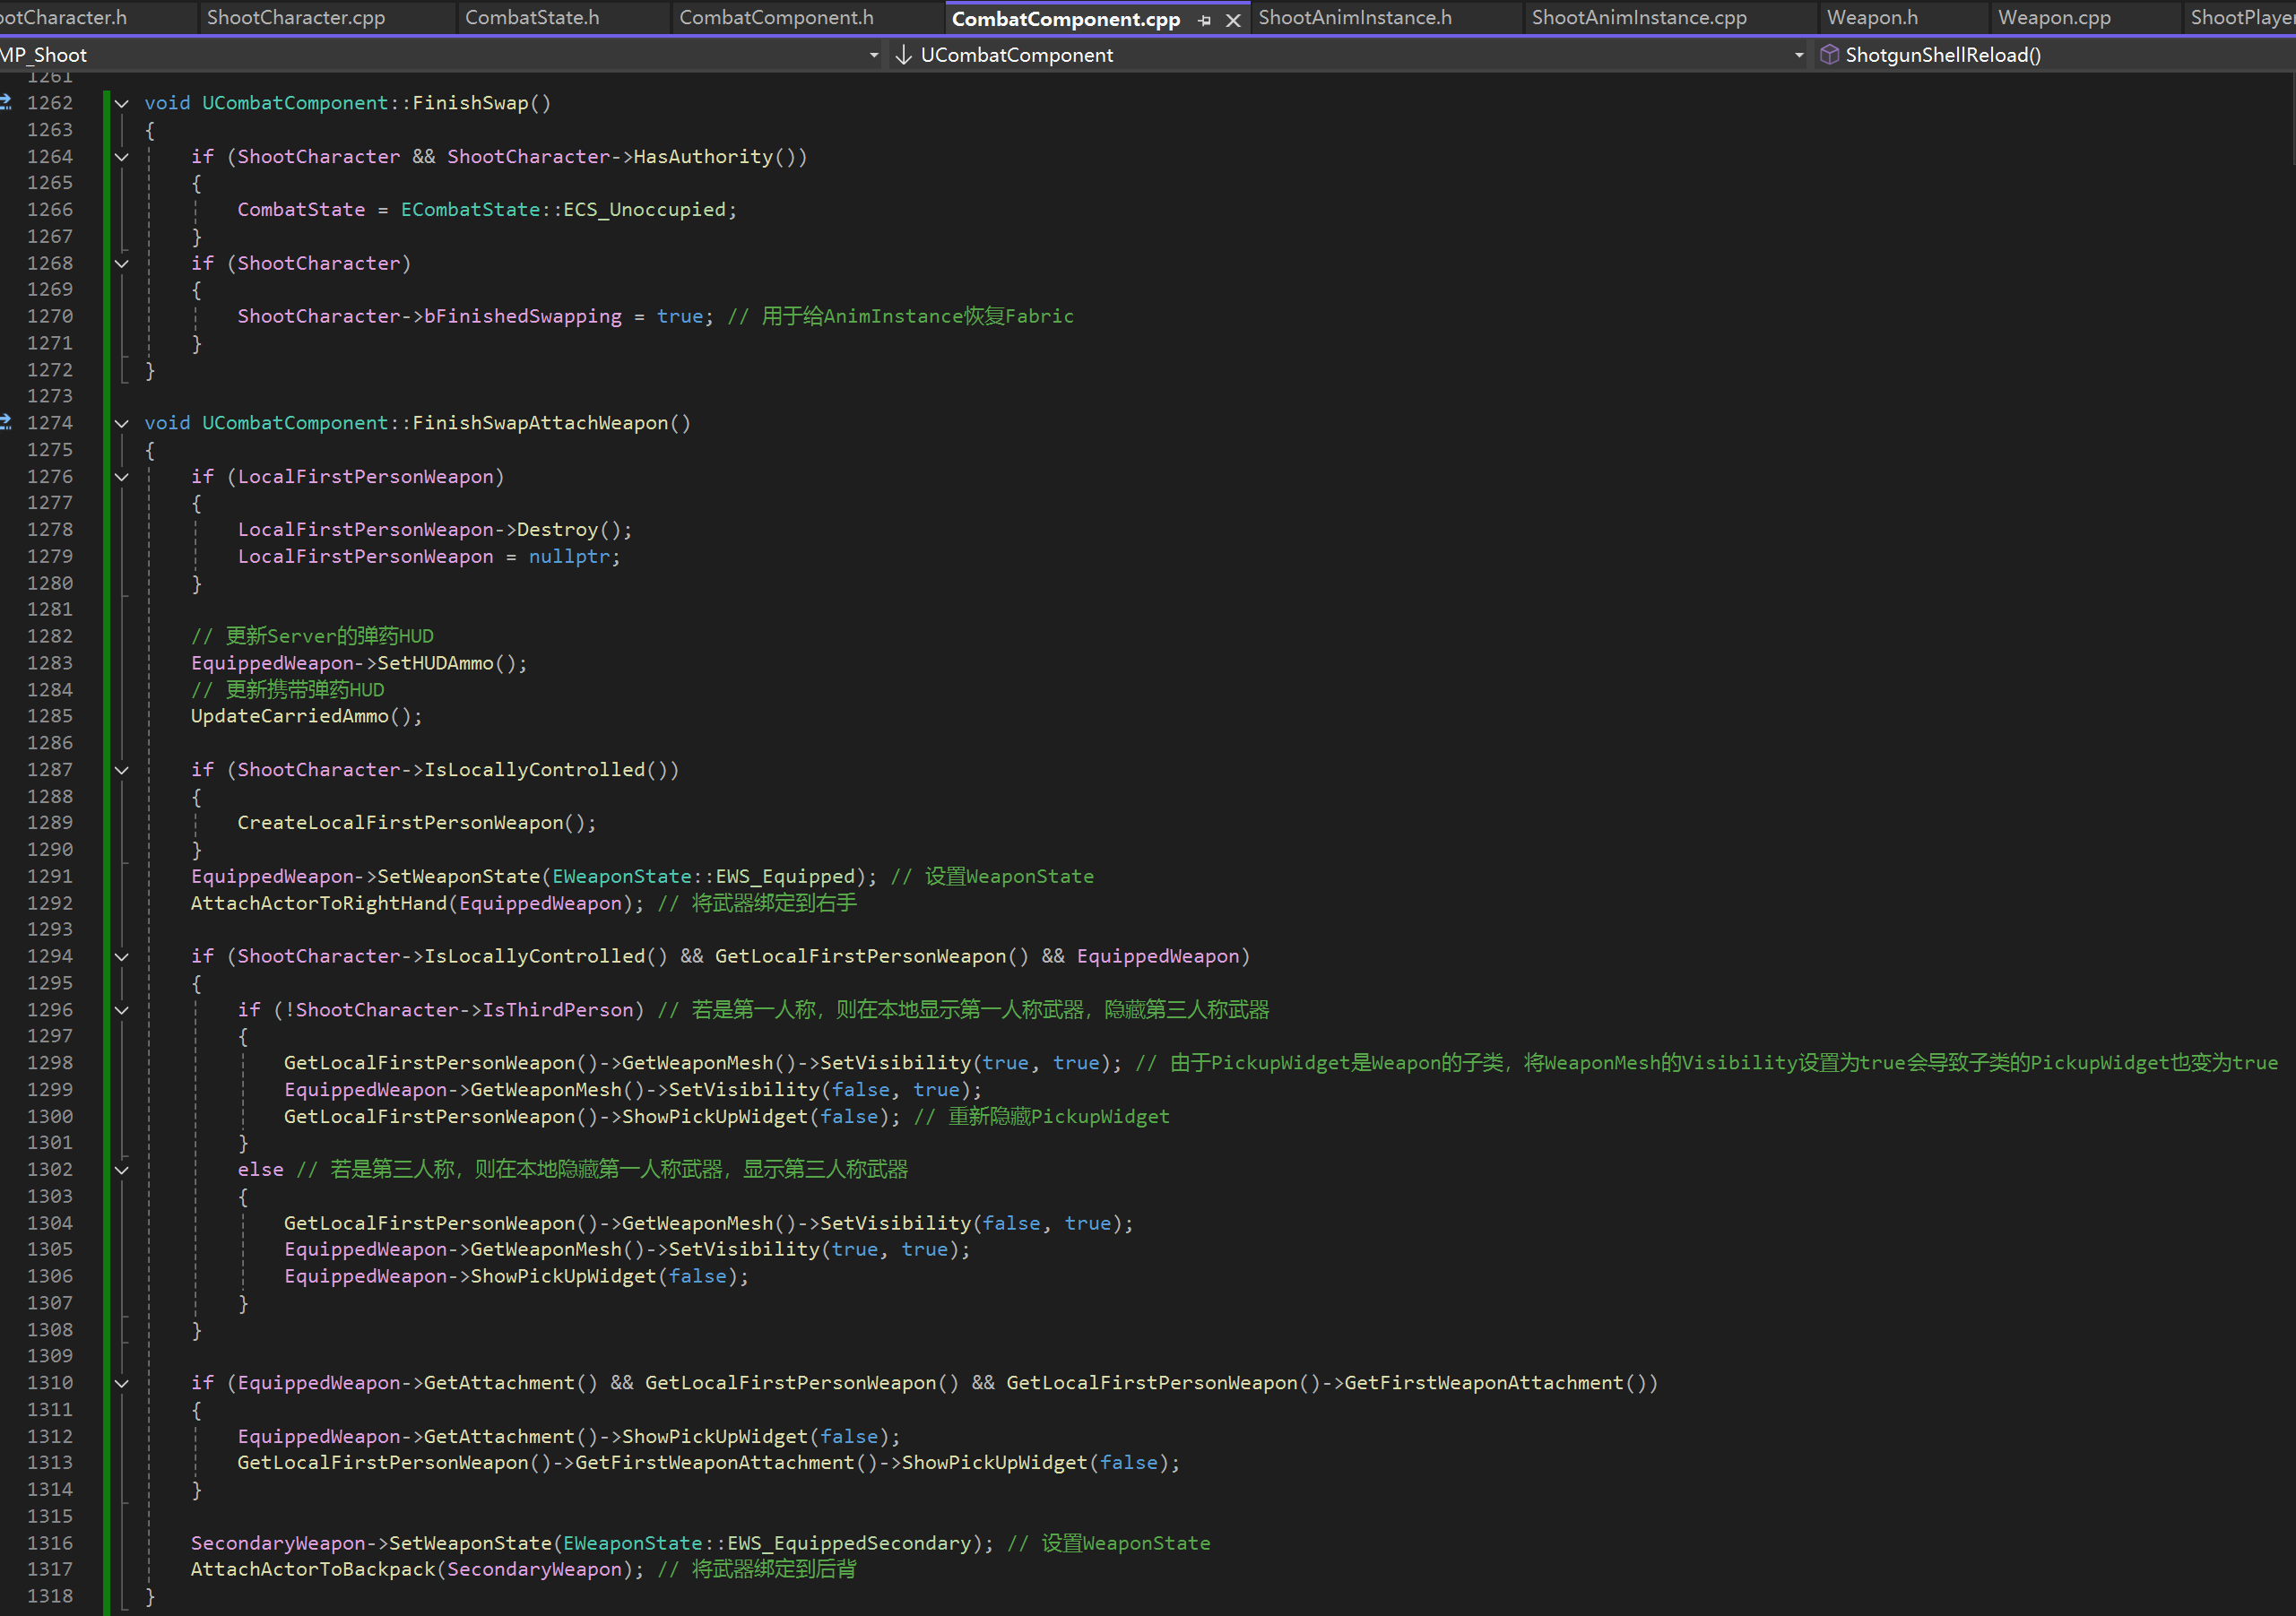The width and height of the screenshot is (2296, 1616).
Task: Close the CombatComponent.cpp tab
Action: pyautogui.click(x=1233, y=20)
